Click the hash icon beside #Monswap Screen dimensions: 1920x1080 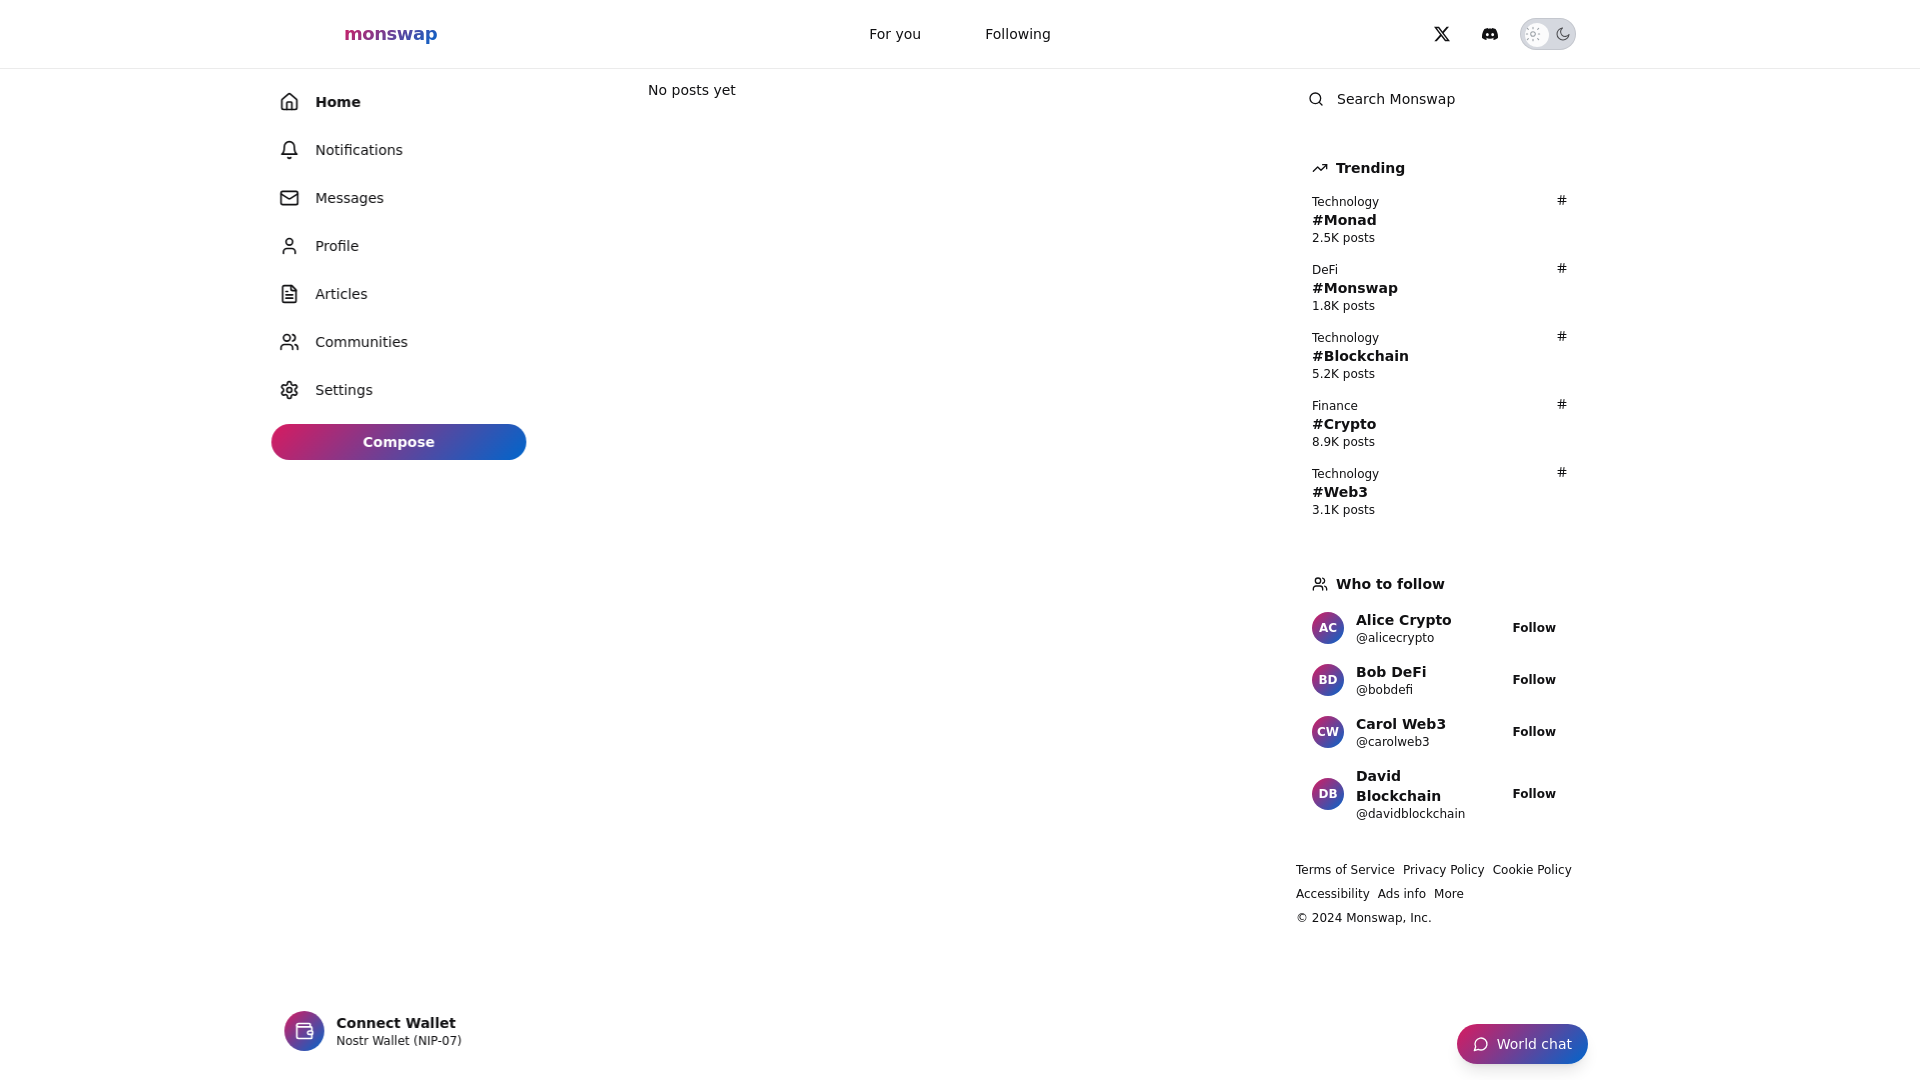click(x=1561, y=268)
